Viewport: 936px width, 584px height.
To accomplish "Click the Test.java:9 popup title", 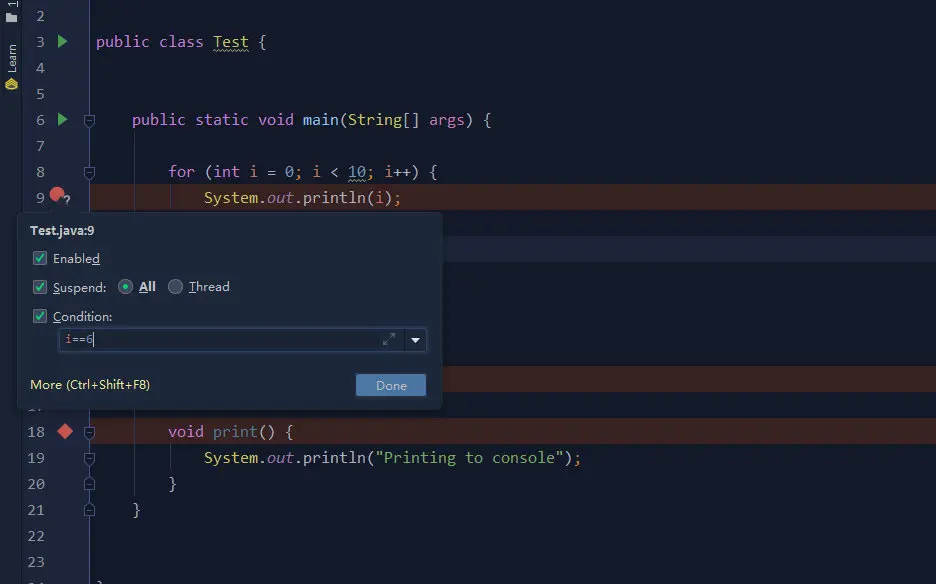I will click(x=62, y=230).
